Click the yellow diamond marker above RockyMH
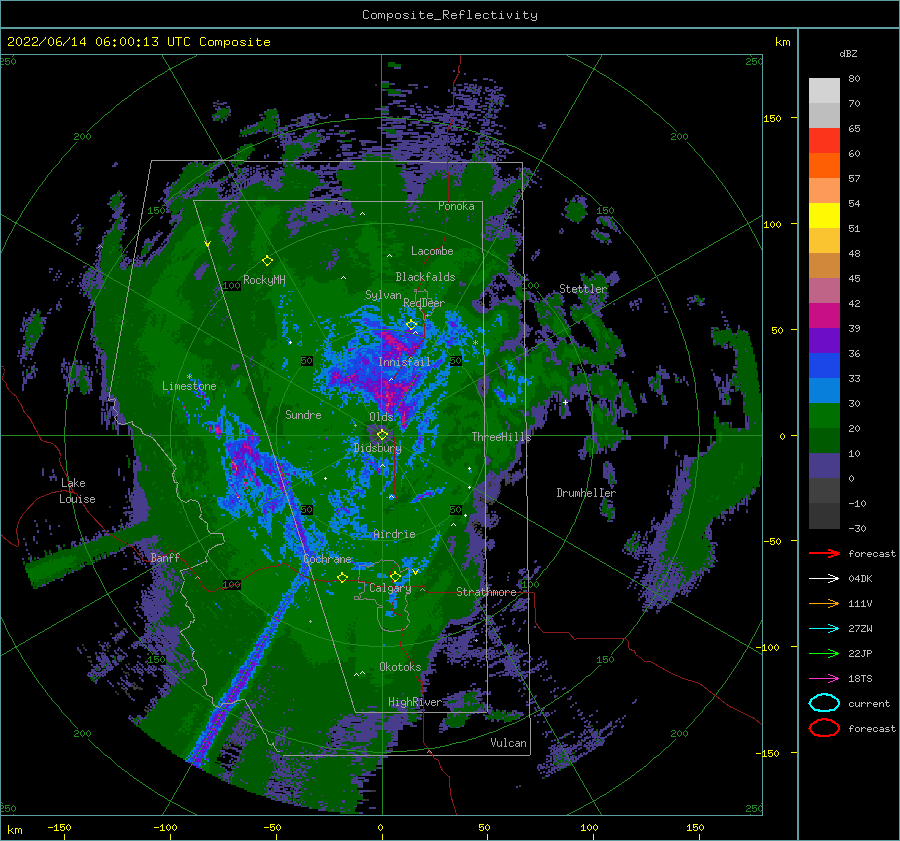 pyautogui.click(x=267, y=261)
